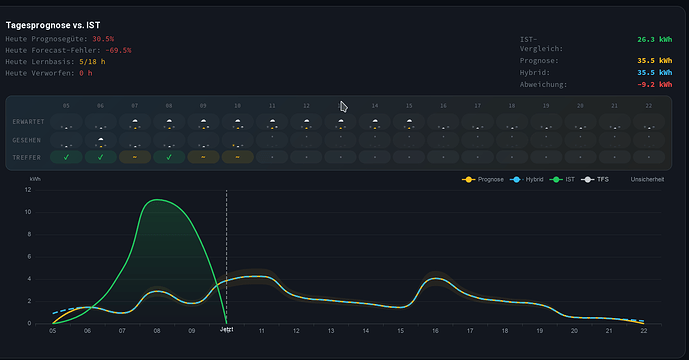Toggle the Unsicherheit band in the legend
Image resolution: width=689 pixels, height=360 pixels.
[647, 179]
